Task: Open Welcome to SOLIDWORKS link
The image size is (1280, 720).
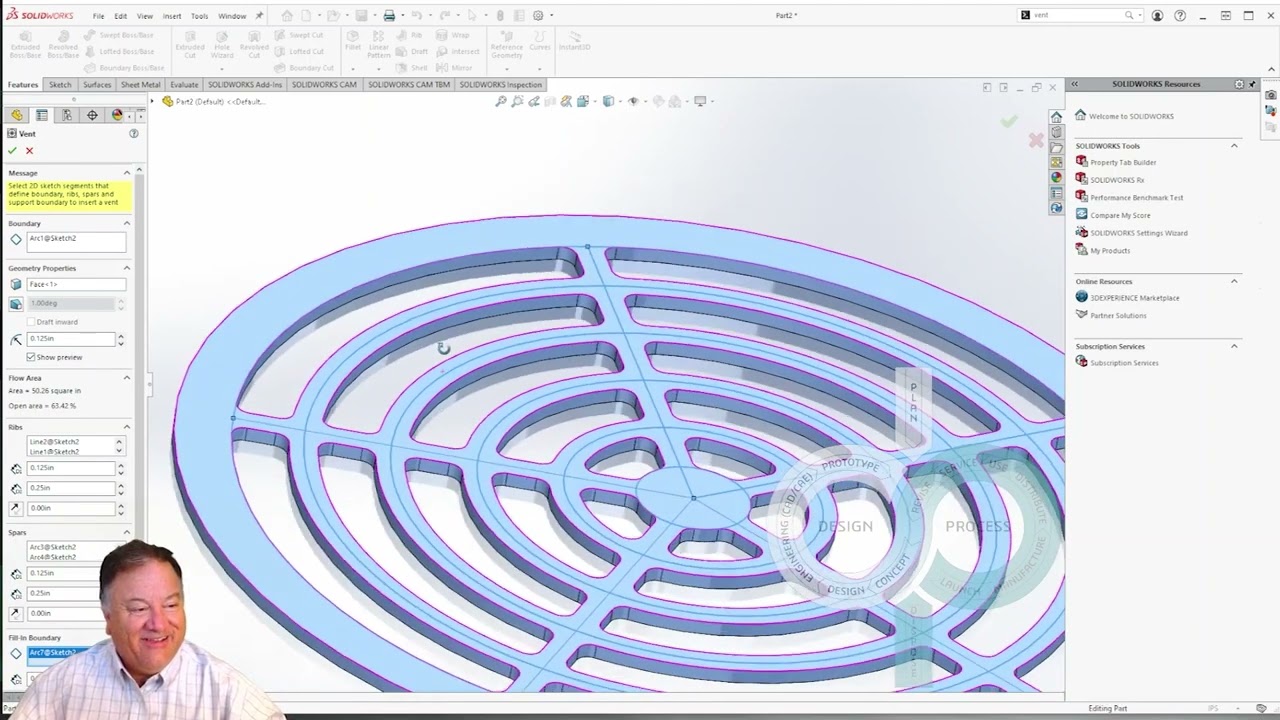Action: click(1132, 116)
